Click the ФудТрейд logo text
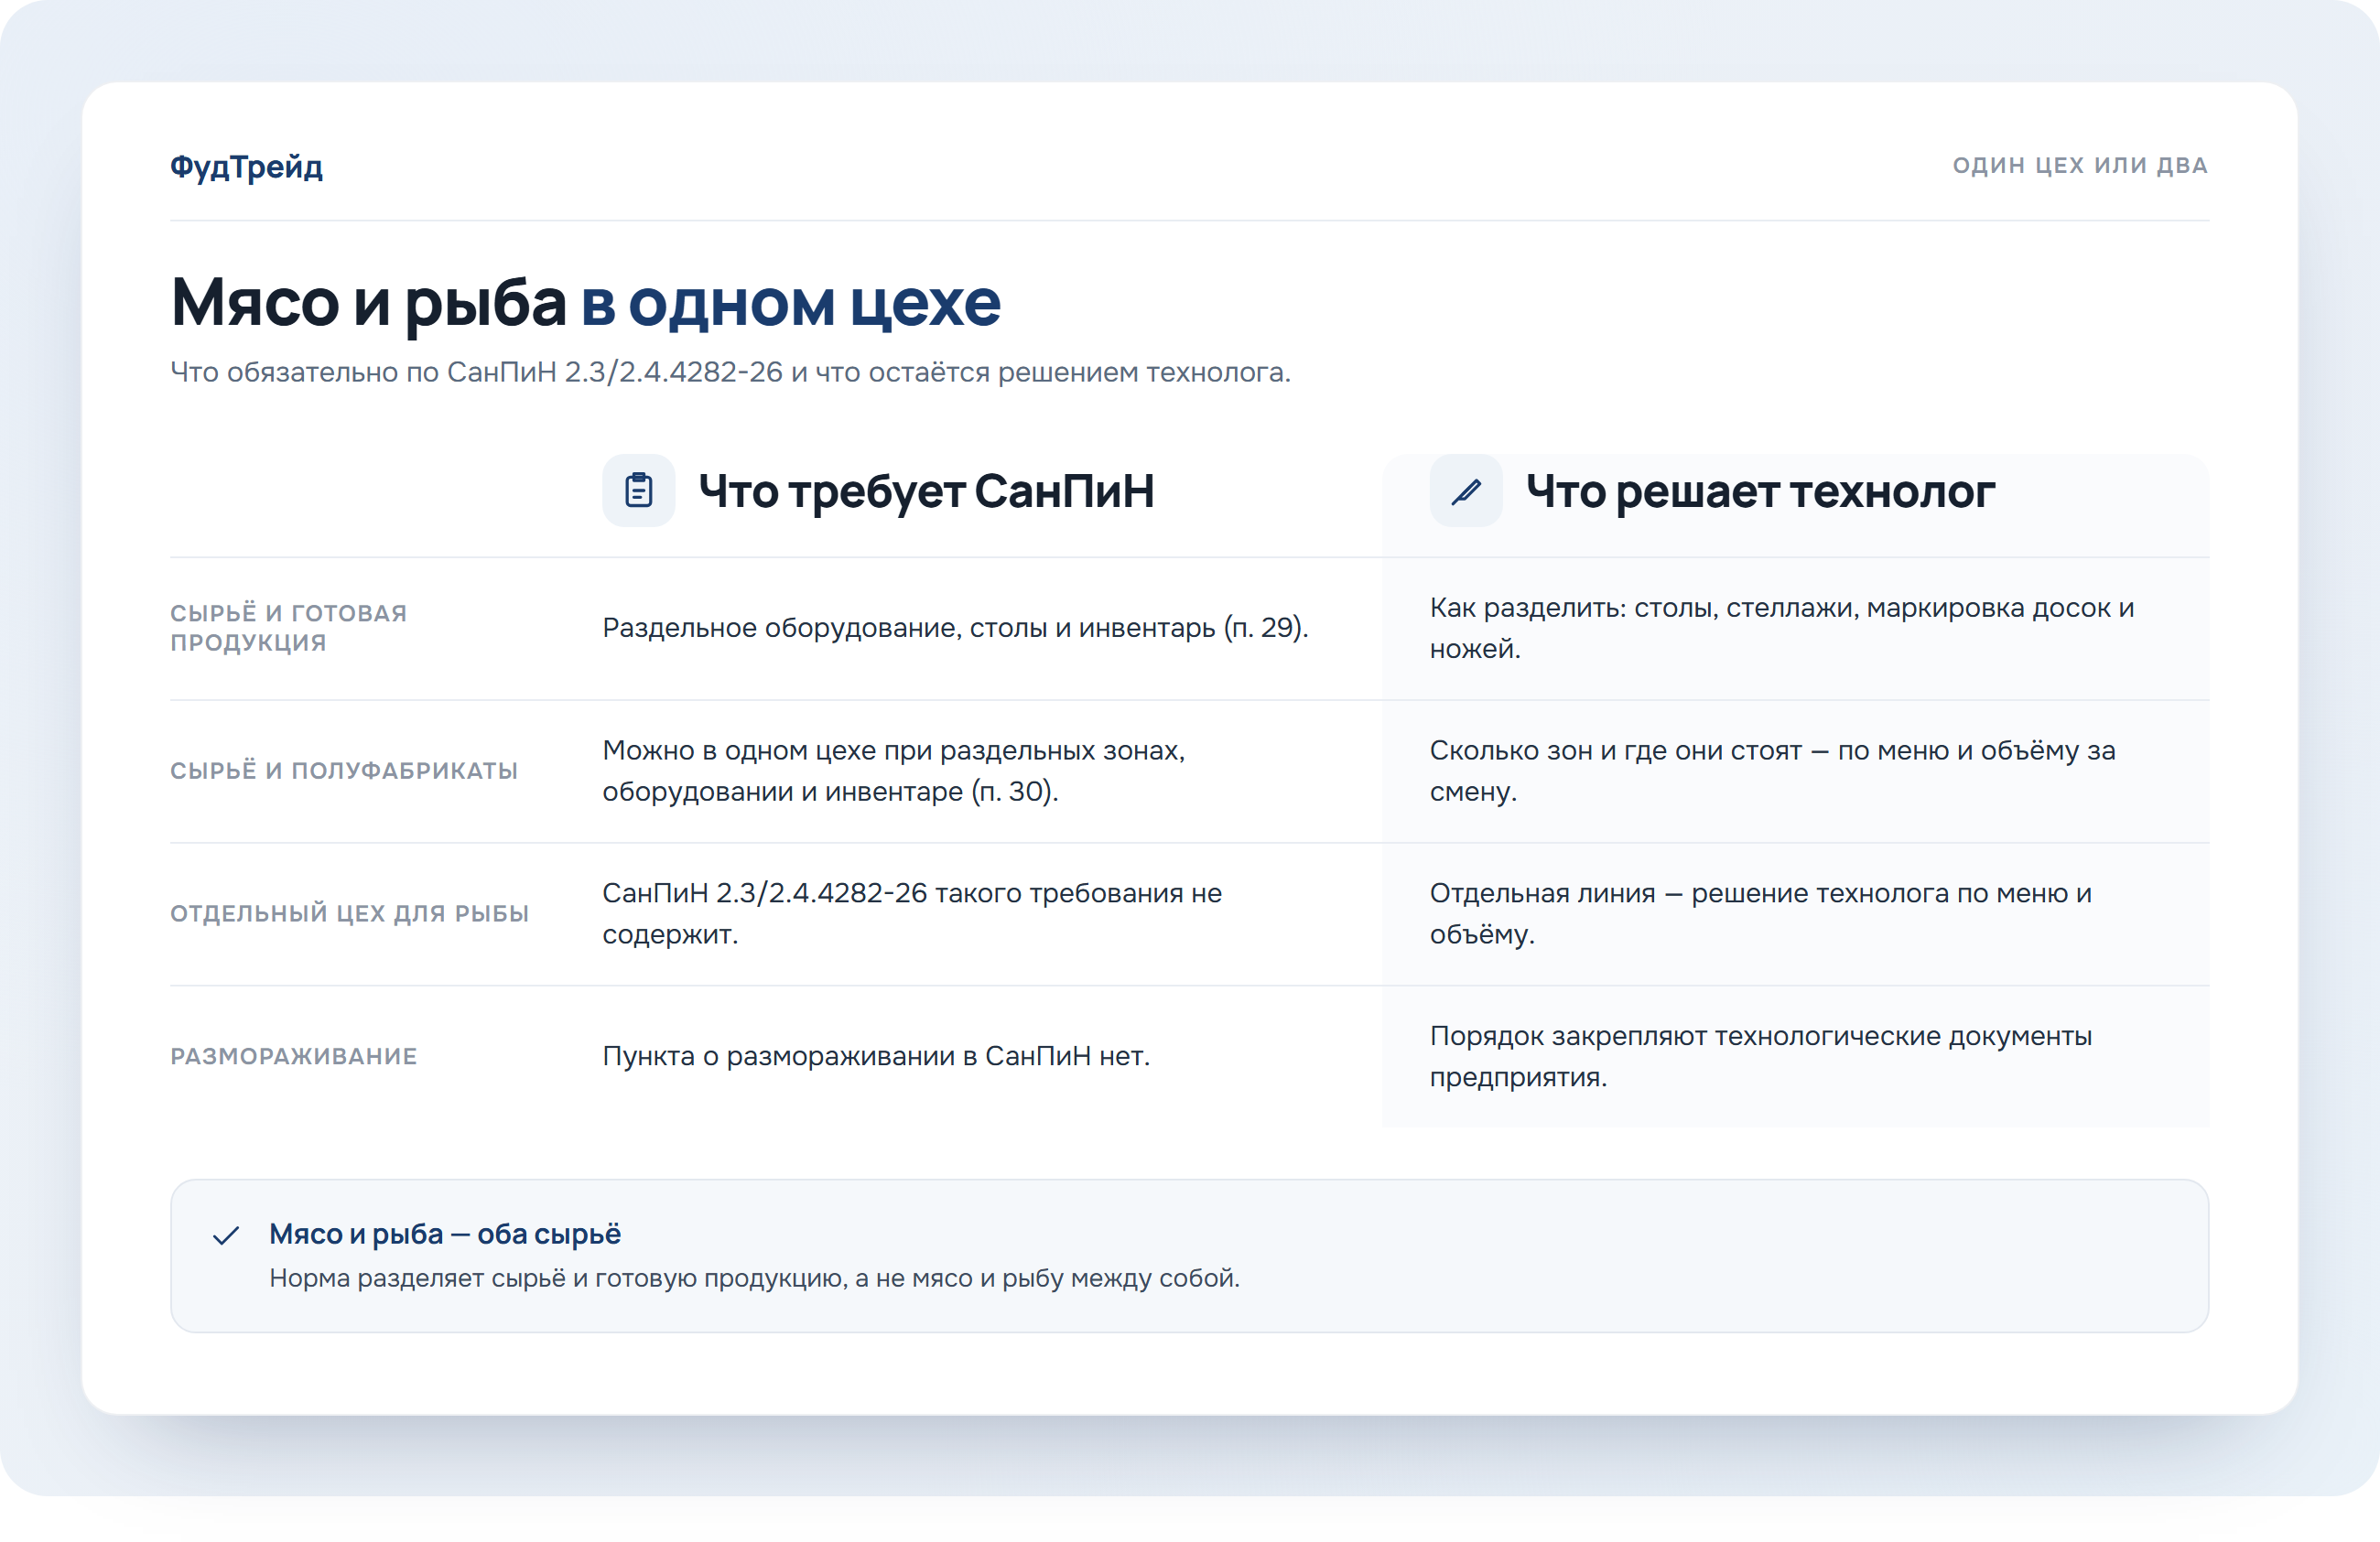The image size is (2380, 1542). (x=246, y=166)
